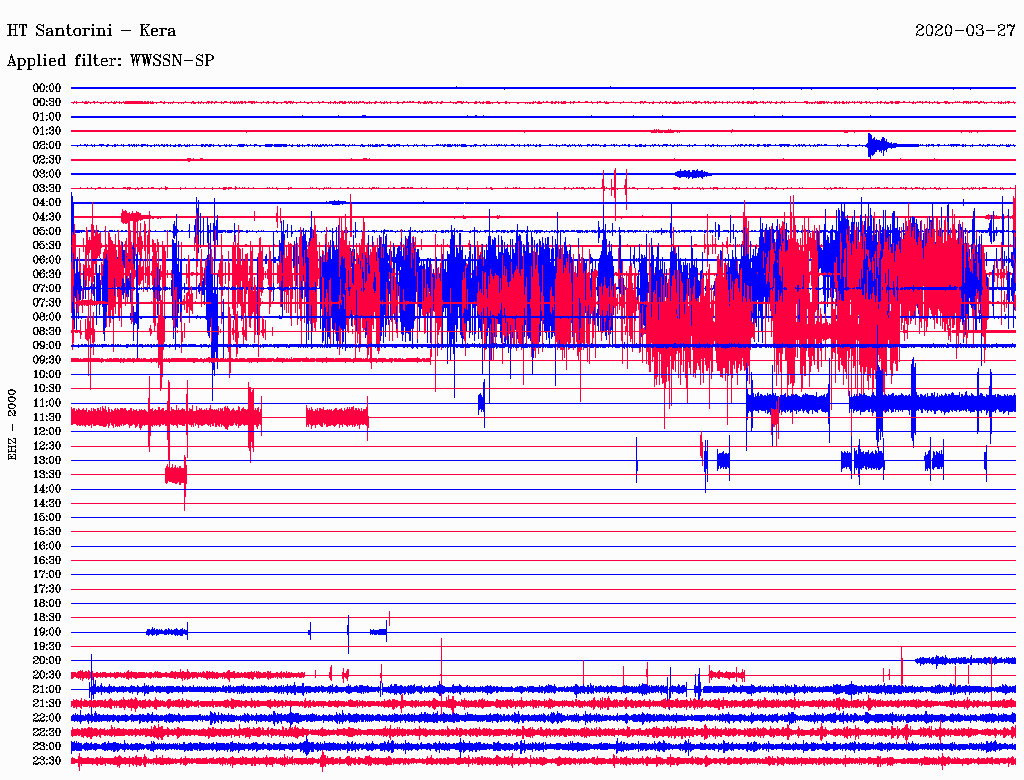Select the 14:30 time label
The height and width of the screenshot is (780, 1024).
click(47, 504)
